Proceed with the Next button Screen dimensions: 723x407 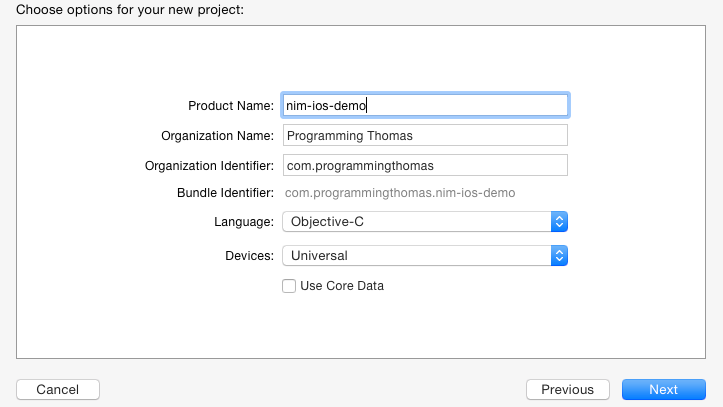click(664, 389)
